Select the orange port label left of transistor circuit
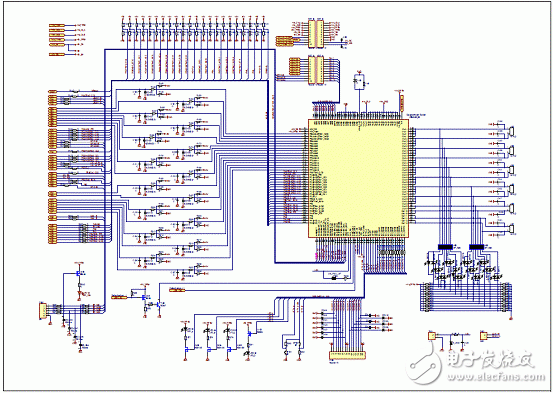The width and height of the screenshot is (553, 393). [119, 297]
